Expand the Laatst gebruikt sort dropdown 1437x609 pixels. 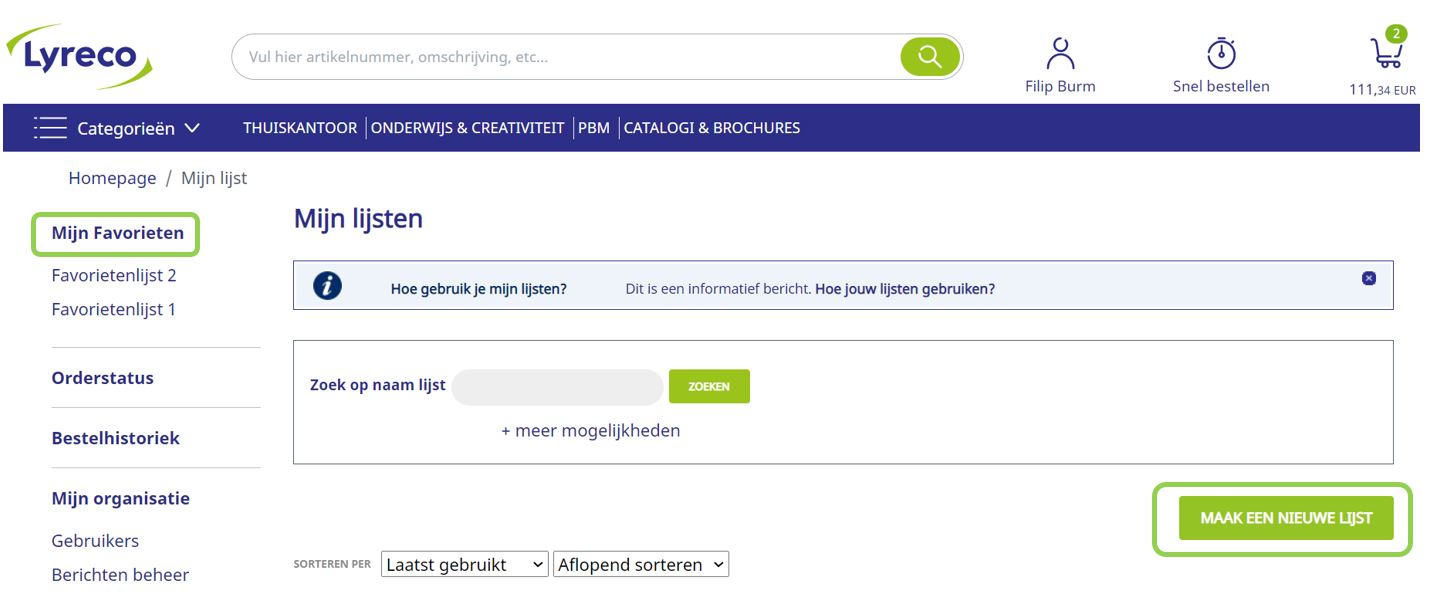click(465, 565)
